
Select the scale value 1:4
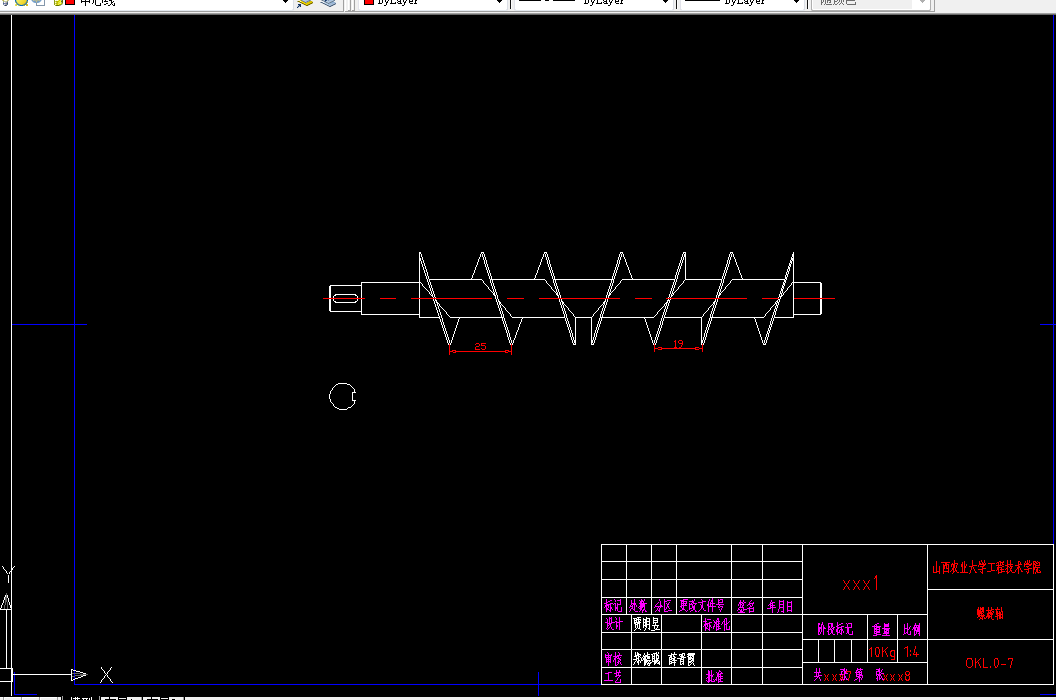click(911, 651)
